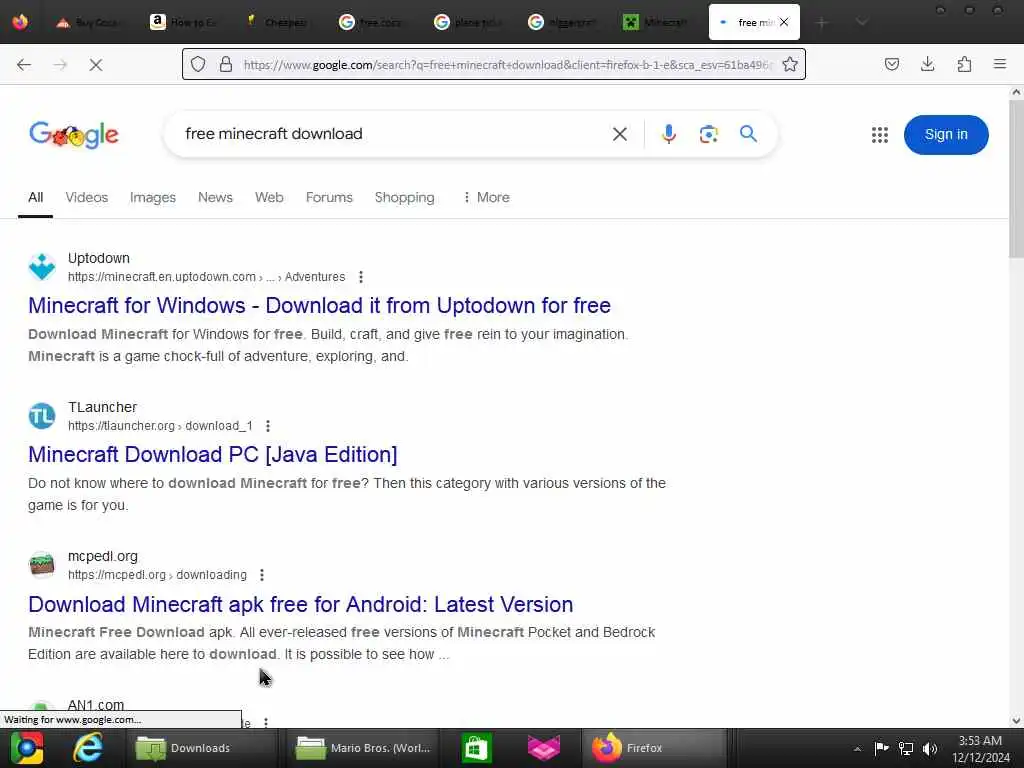The height and width of the screenshot is (768, 1024).
Task: Click the Firefox address bar URL
Action: point(507,65)
